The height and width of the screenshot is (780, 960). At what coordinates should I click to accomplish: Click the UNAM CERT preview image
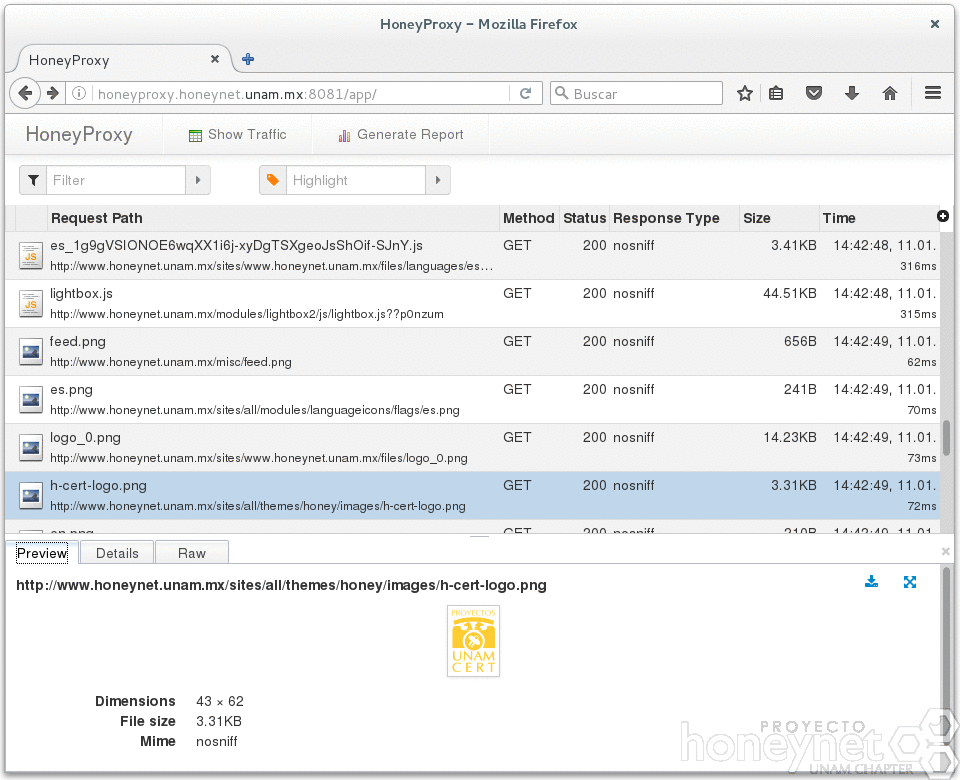coord(473,641)
